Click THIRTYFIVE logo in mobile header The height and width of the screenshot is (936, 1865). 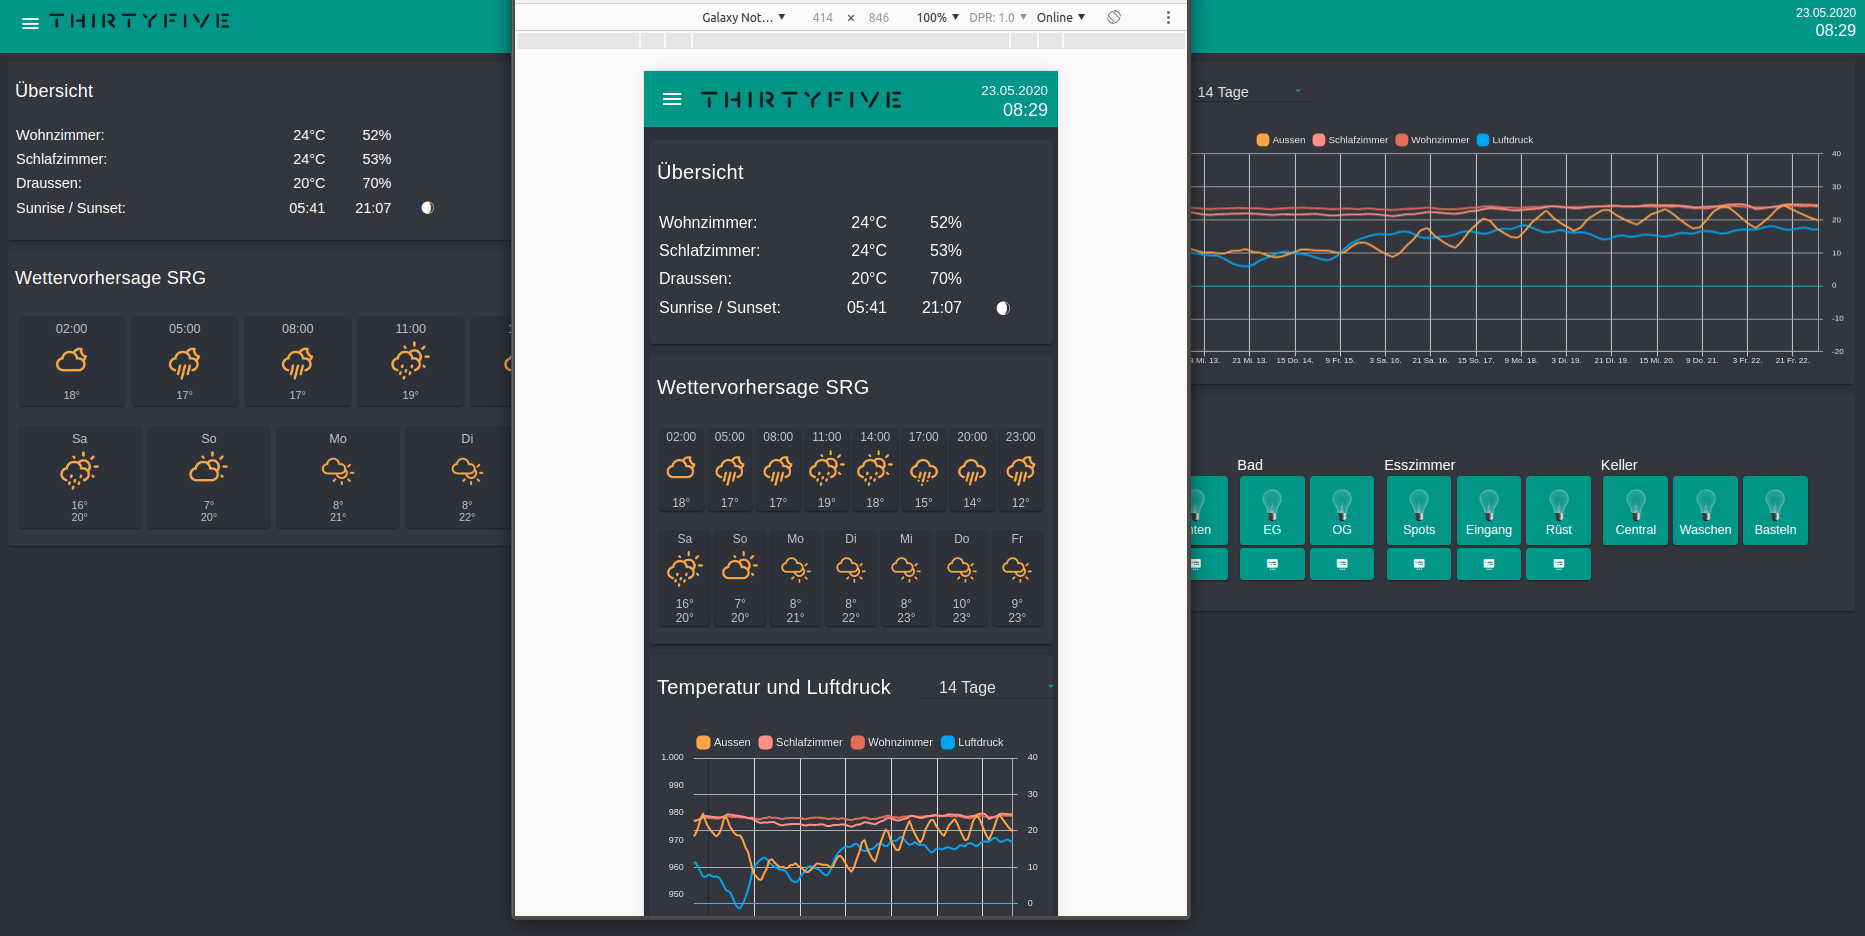coord(802,99)
